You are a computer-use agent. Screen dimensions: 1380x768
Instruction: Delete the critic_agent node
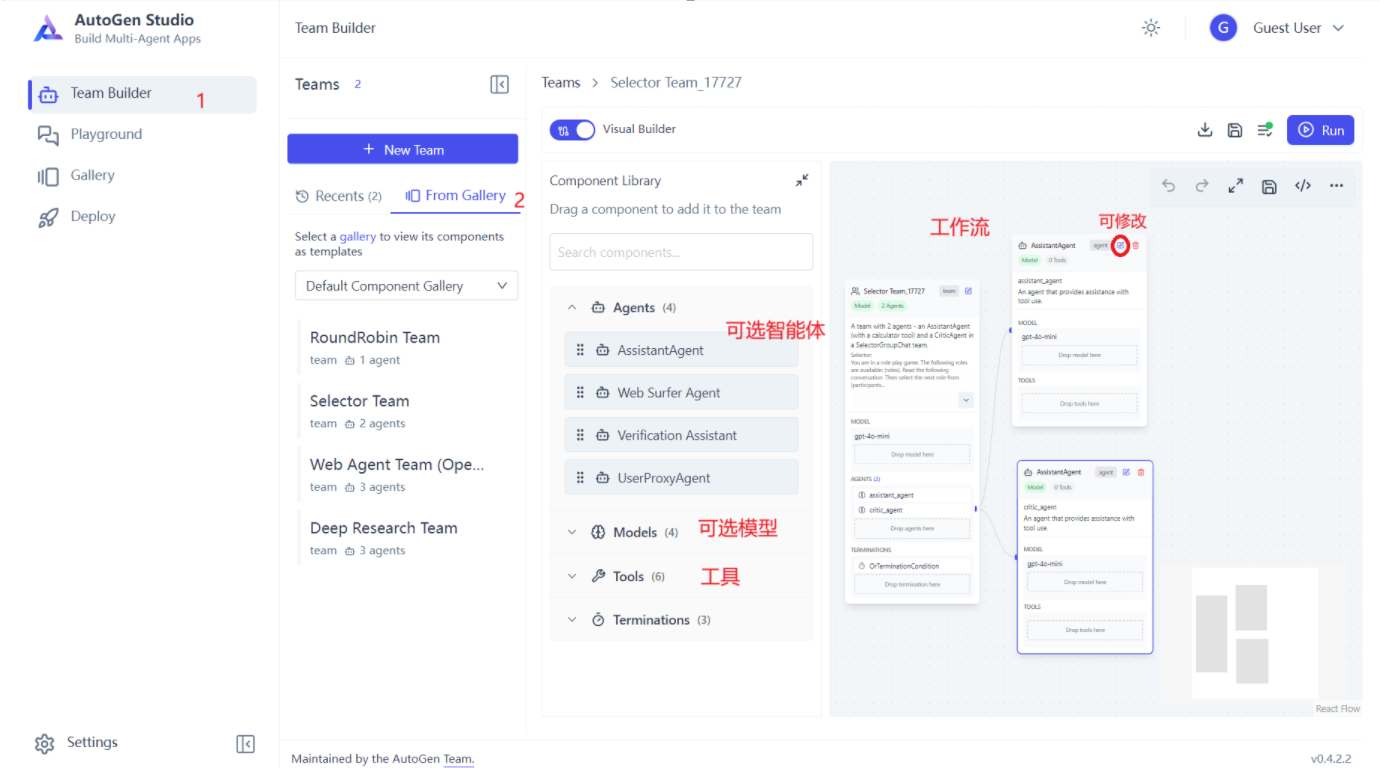coord(1141,472)
